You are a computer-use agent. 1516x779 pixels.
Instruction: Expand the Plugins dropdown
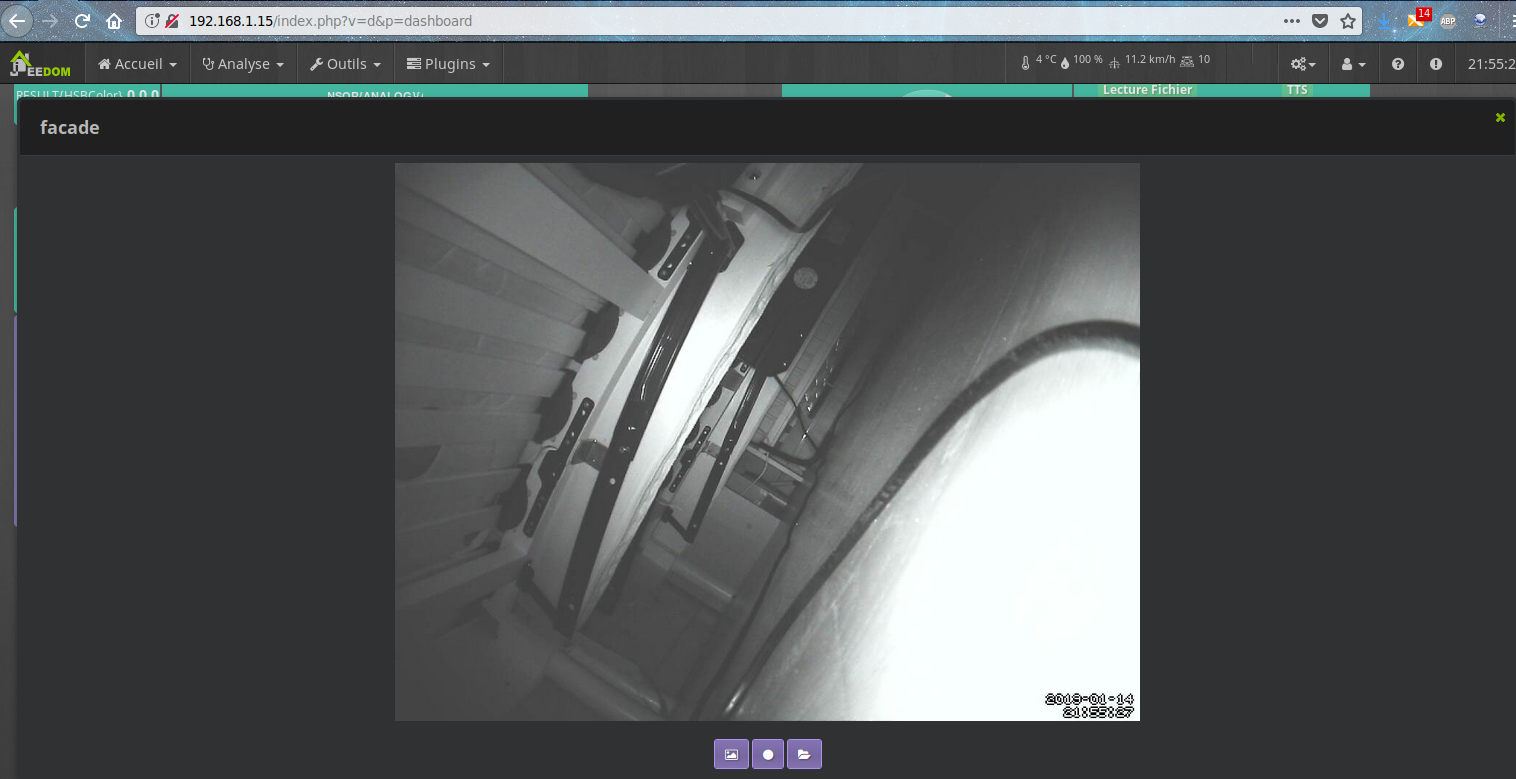click(x=448, y=63)
